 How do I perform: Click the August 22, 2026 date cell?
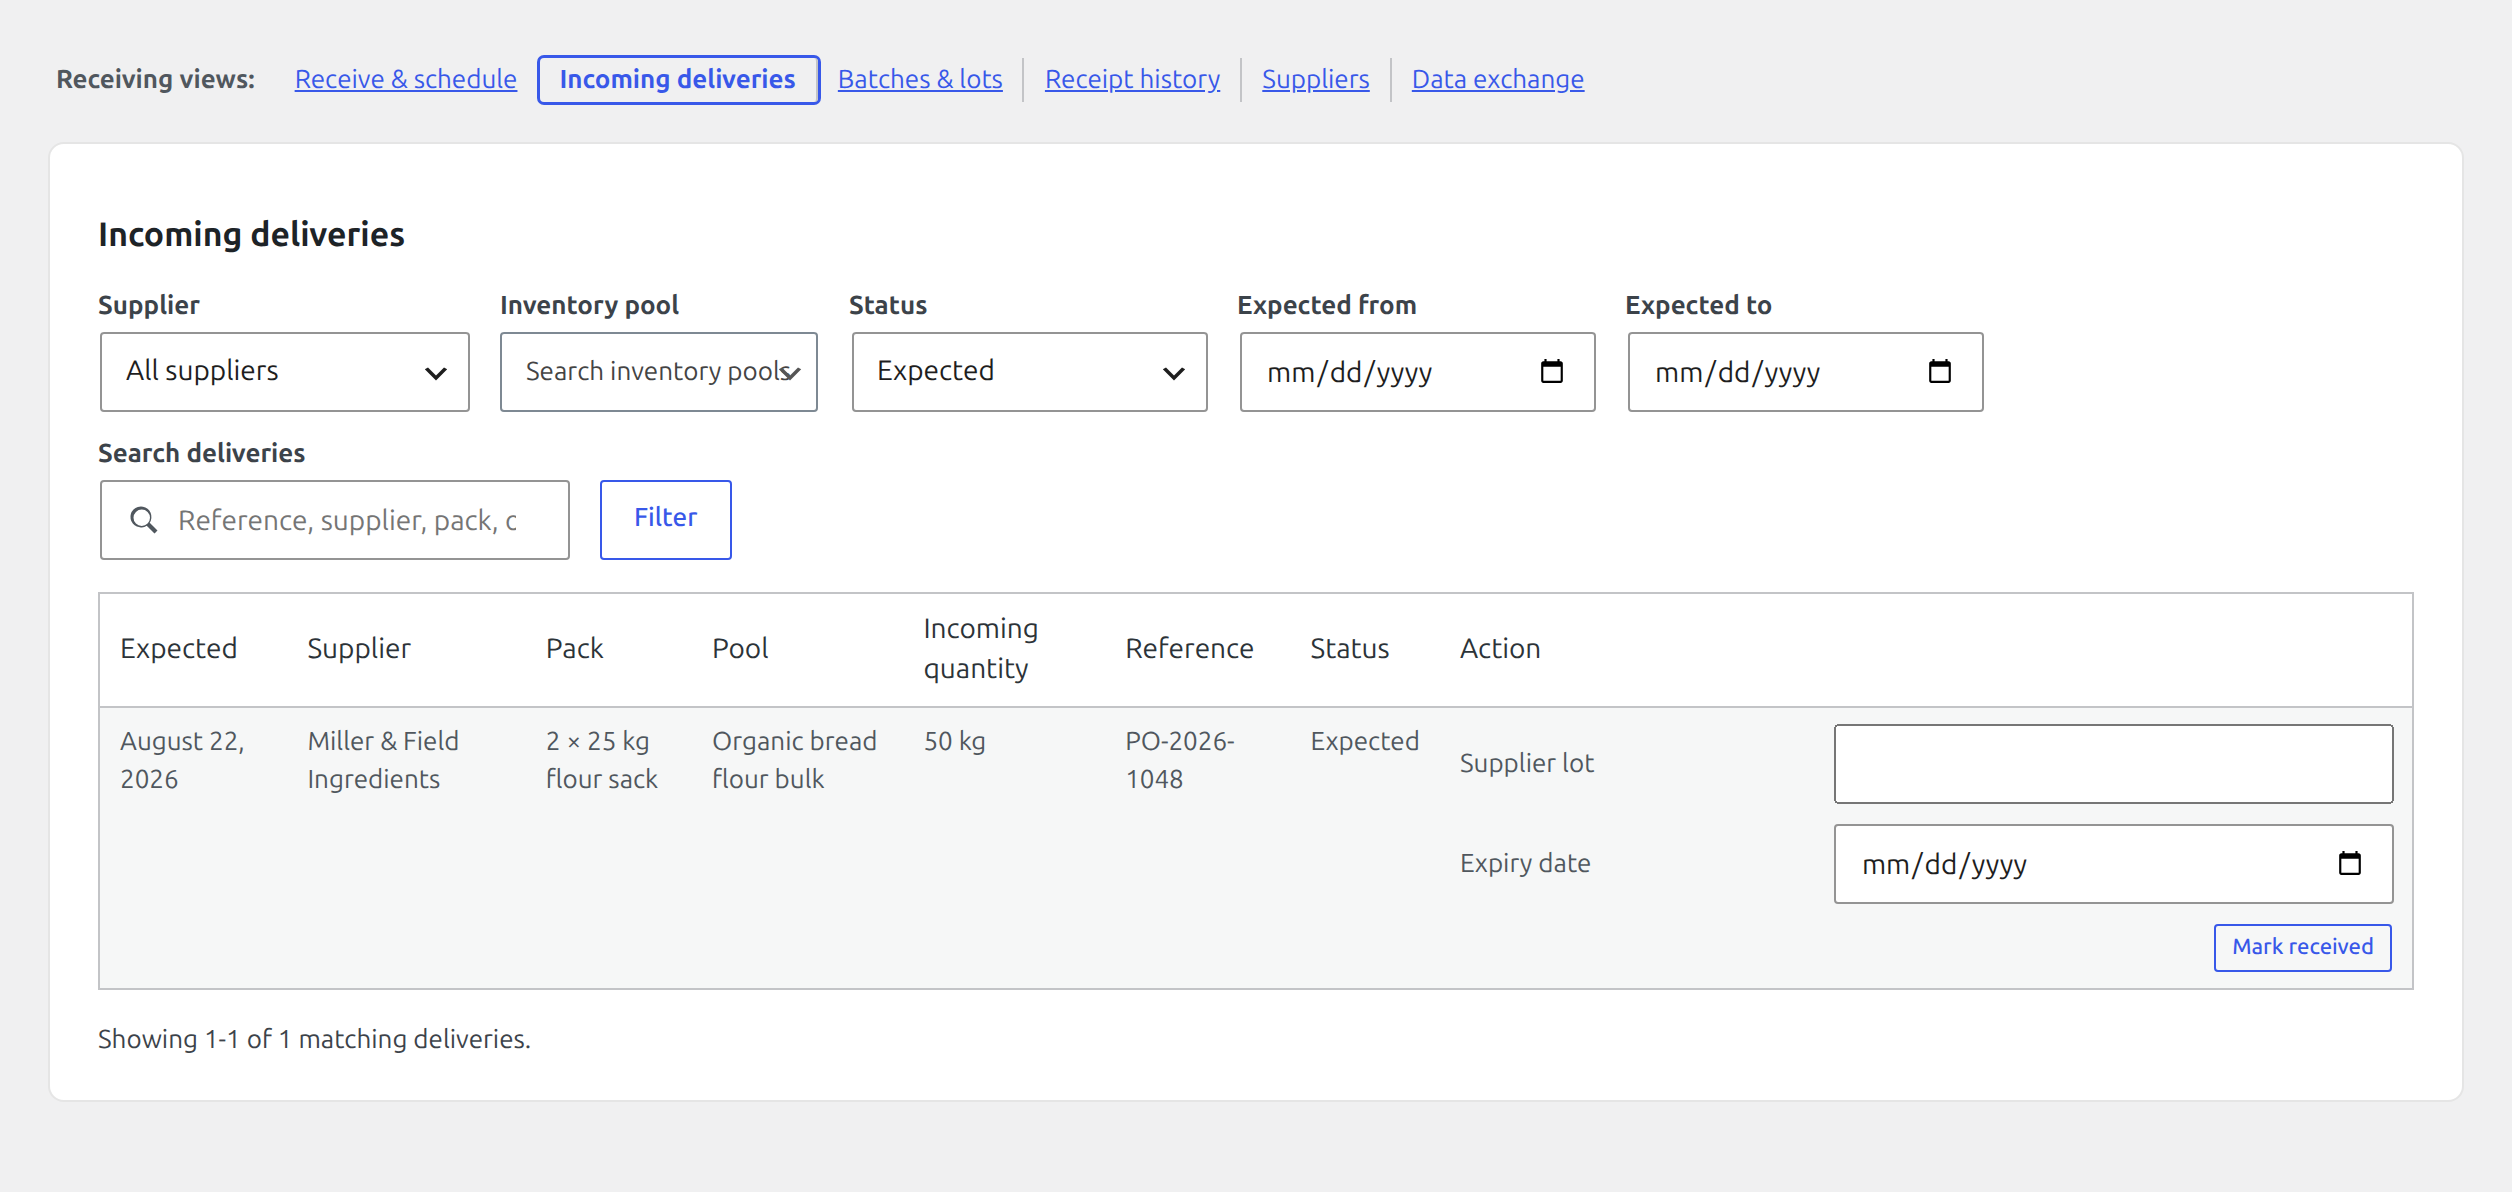click(x=182, y=760)
